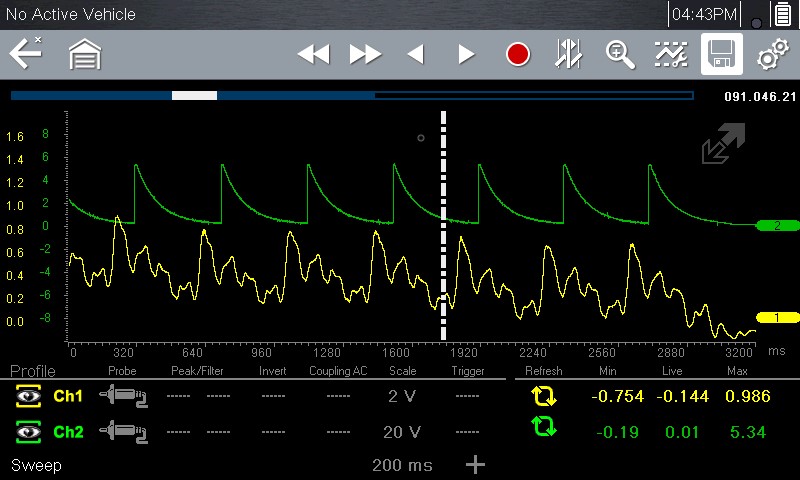
Task: Change the 200 ms sweep setting
Action: 402,466
